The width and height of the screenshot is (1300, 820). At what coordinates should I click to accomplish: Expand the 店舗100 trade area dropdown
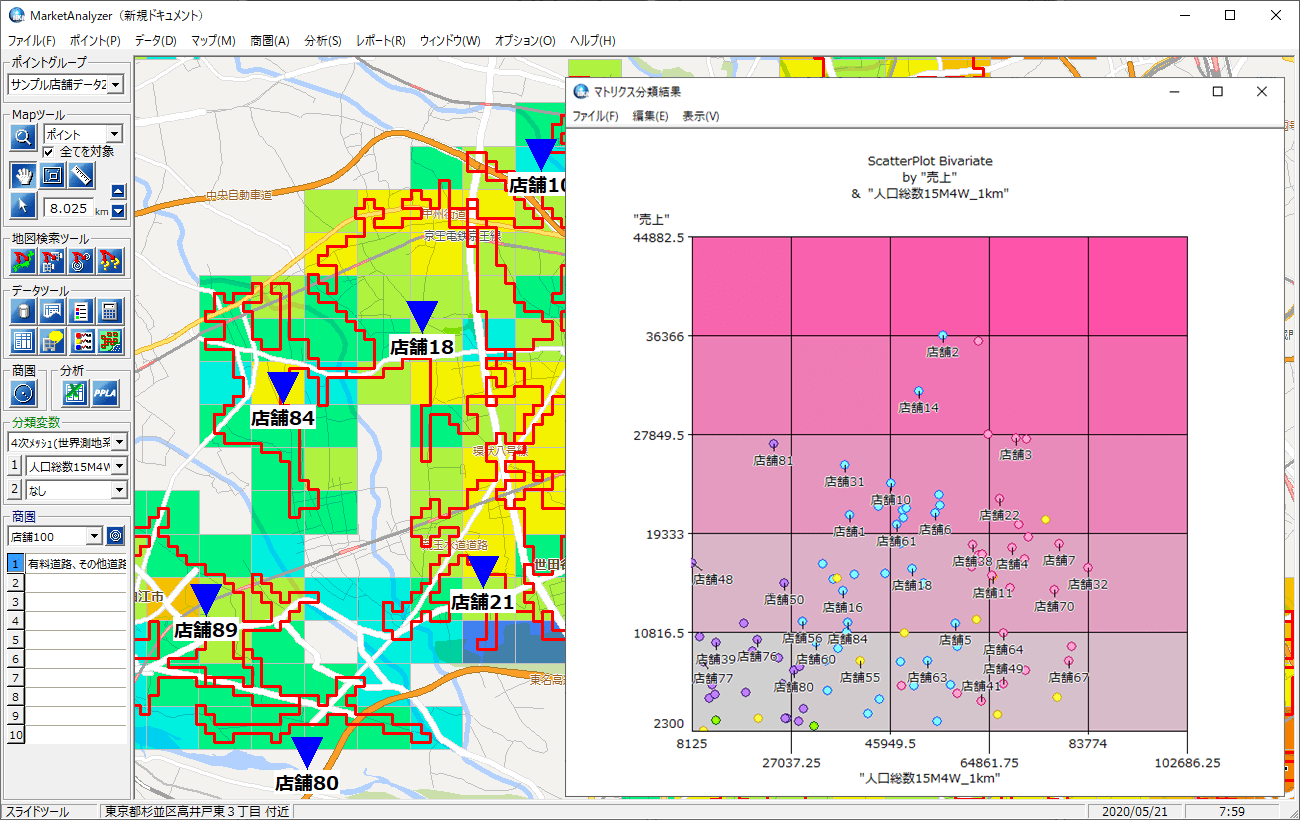coord(94,536)
